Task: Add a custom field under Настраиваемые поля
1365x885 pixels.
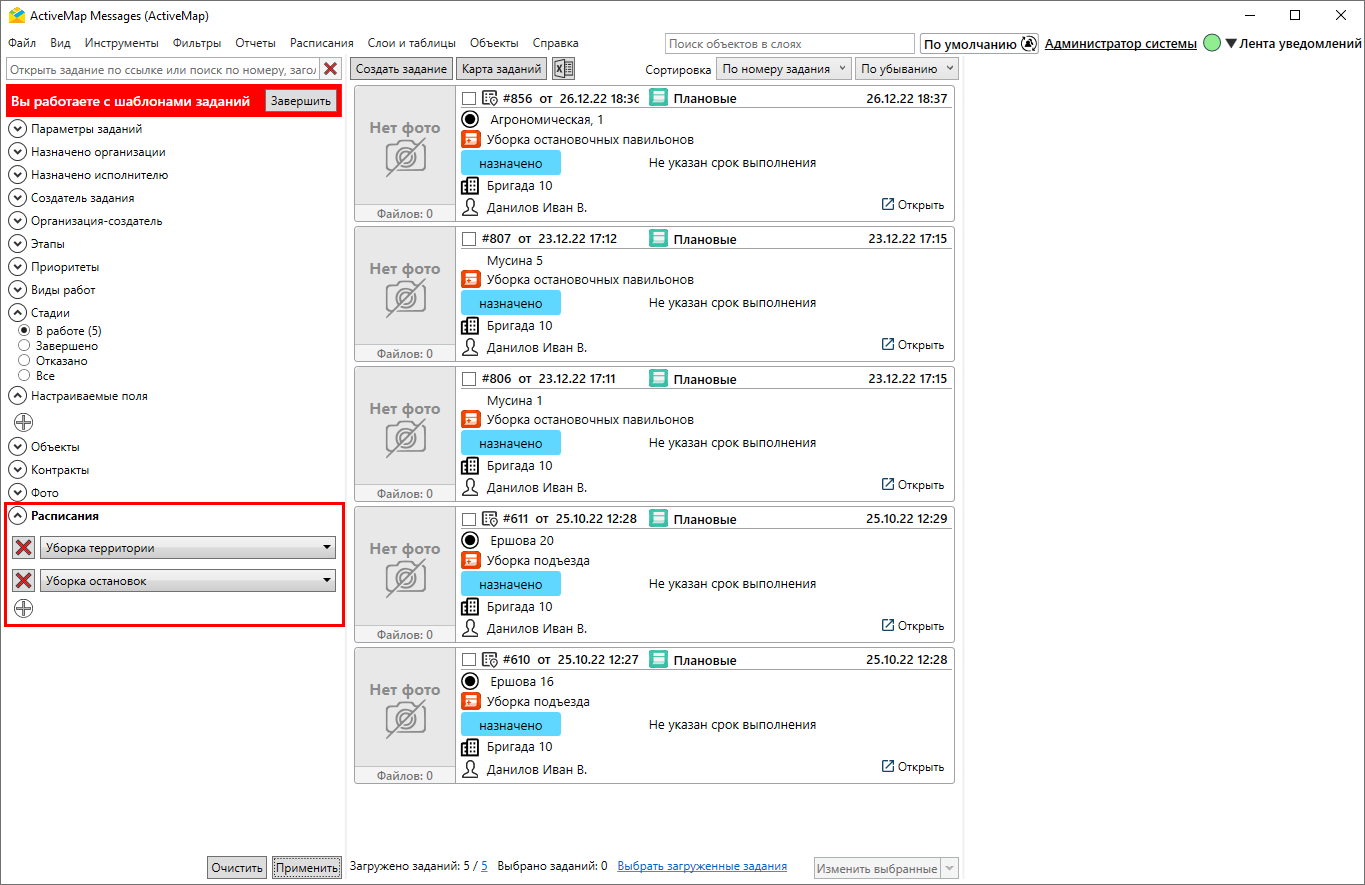Action: [x=24, y=422]
